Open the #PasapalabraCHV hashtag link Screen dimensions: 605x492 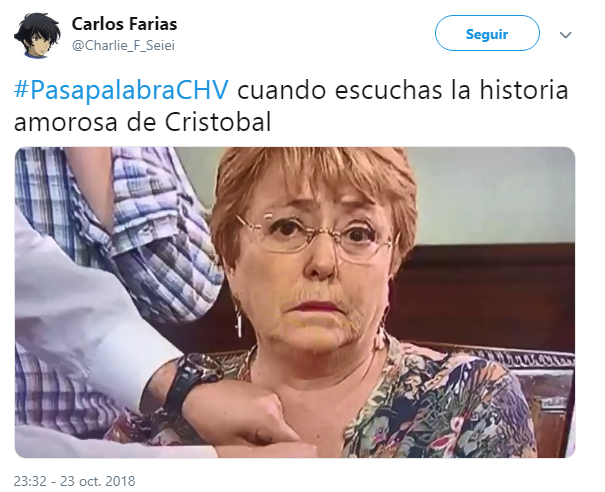(x=122, y=90)
